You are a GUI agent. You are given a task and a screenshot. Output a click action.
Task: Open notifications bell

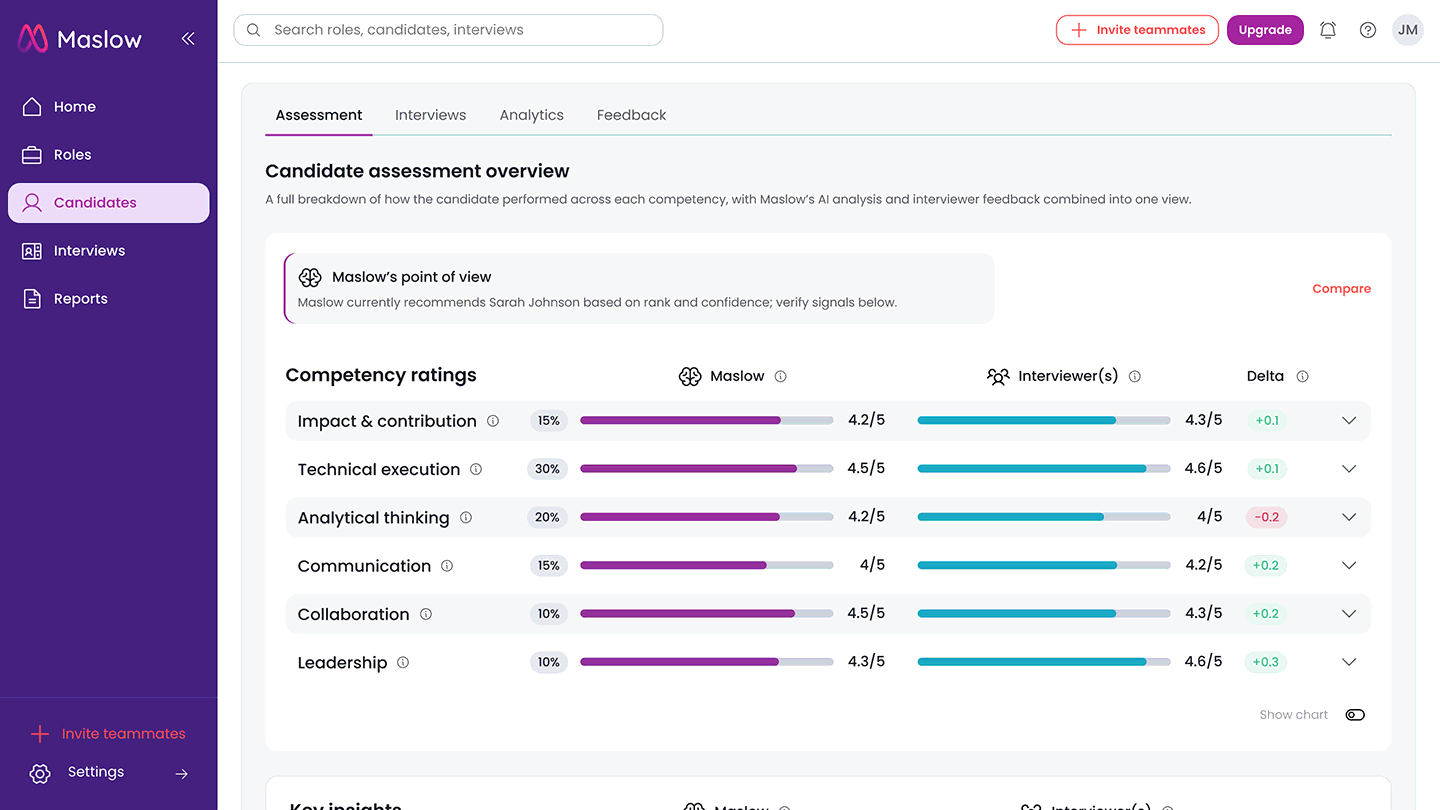pos(1328,30)
